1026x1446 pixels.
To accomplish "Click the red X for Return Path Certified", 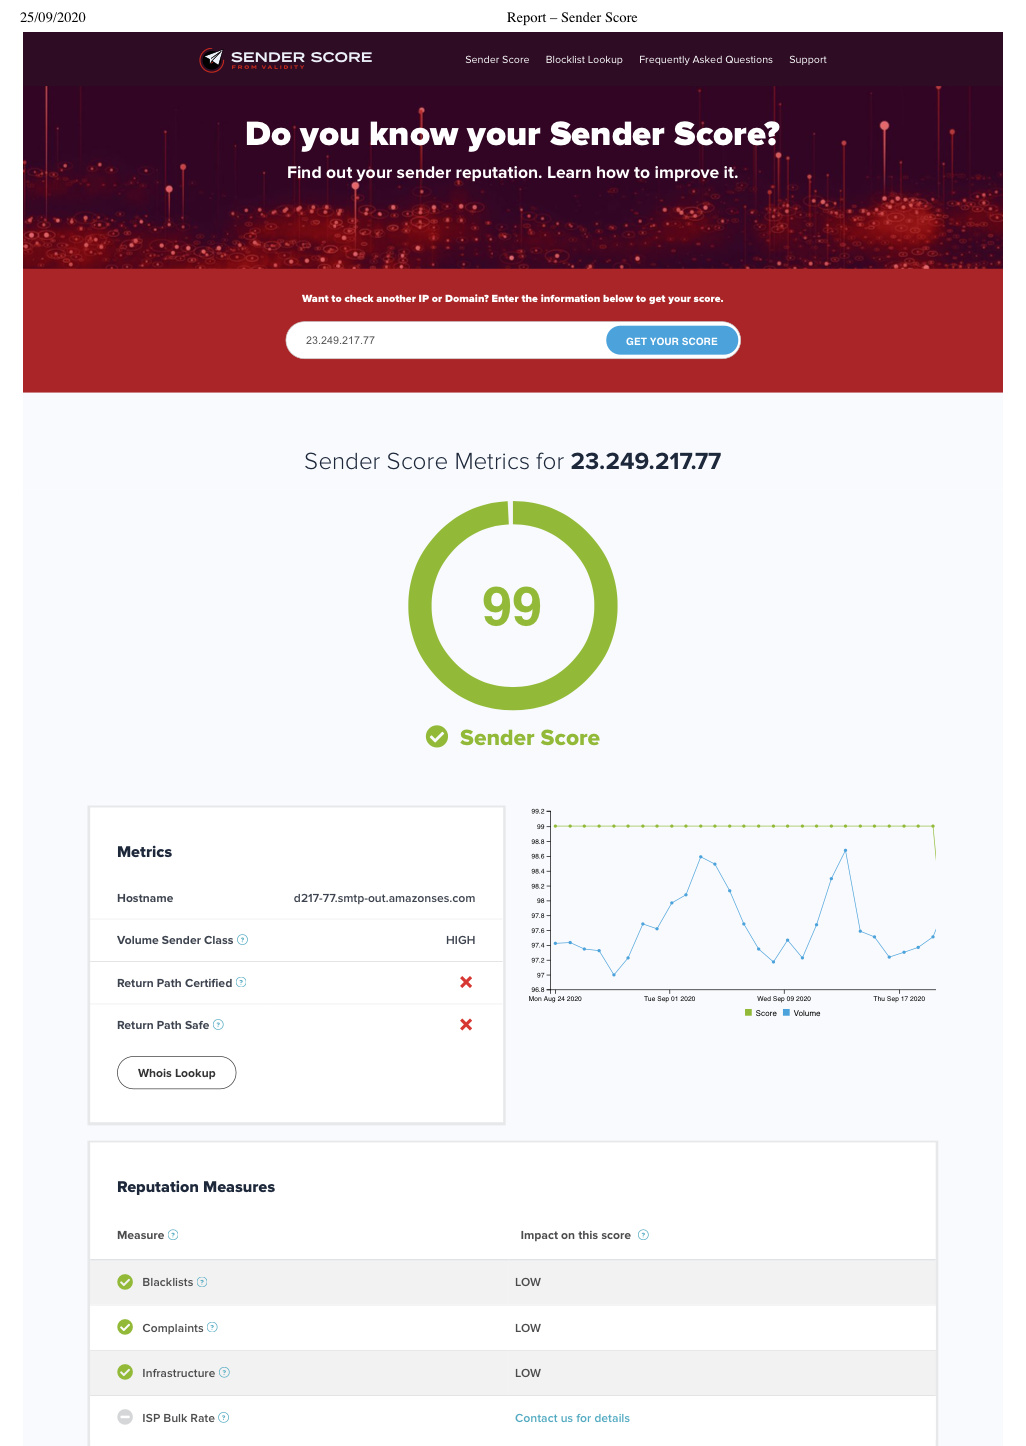I will 466,982.
